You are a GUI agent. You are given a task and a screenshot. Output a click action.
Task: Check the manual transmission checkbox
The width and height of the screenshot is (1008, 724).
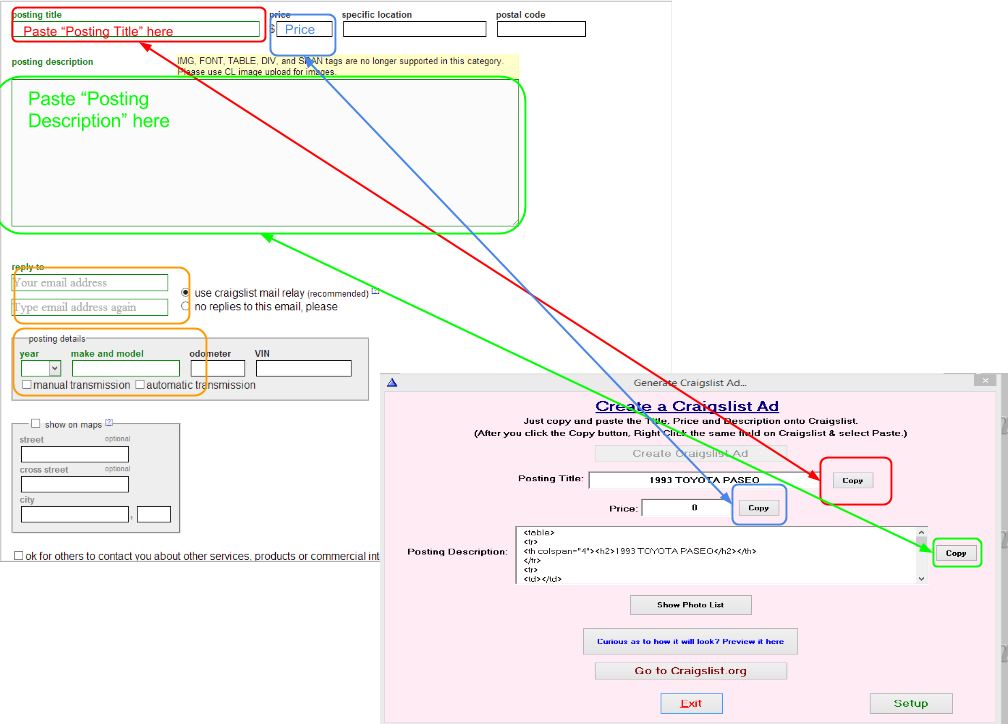[x=27, y=385]
